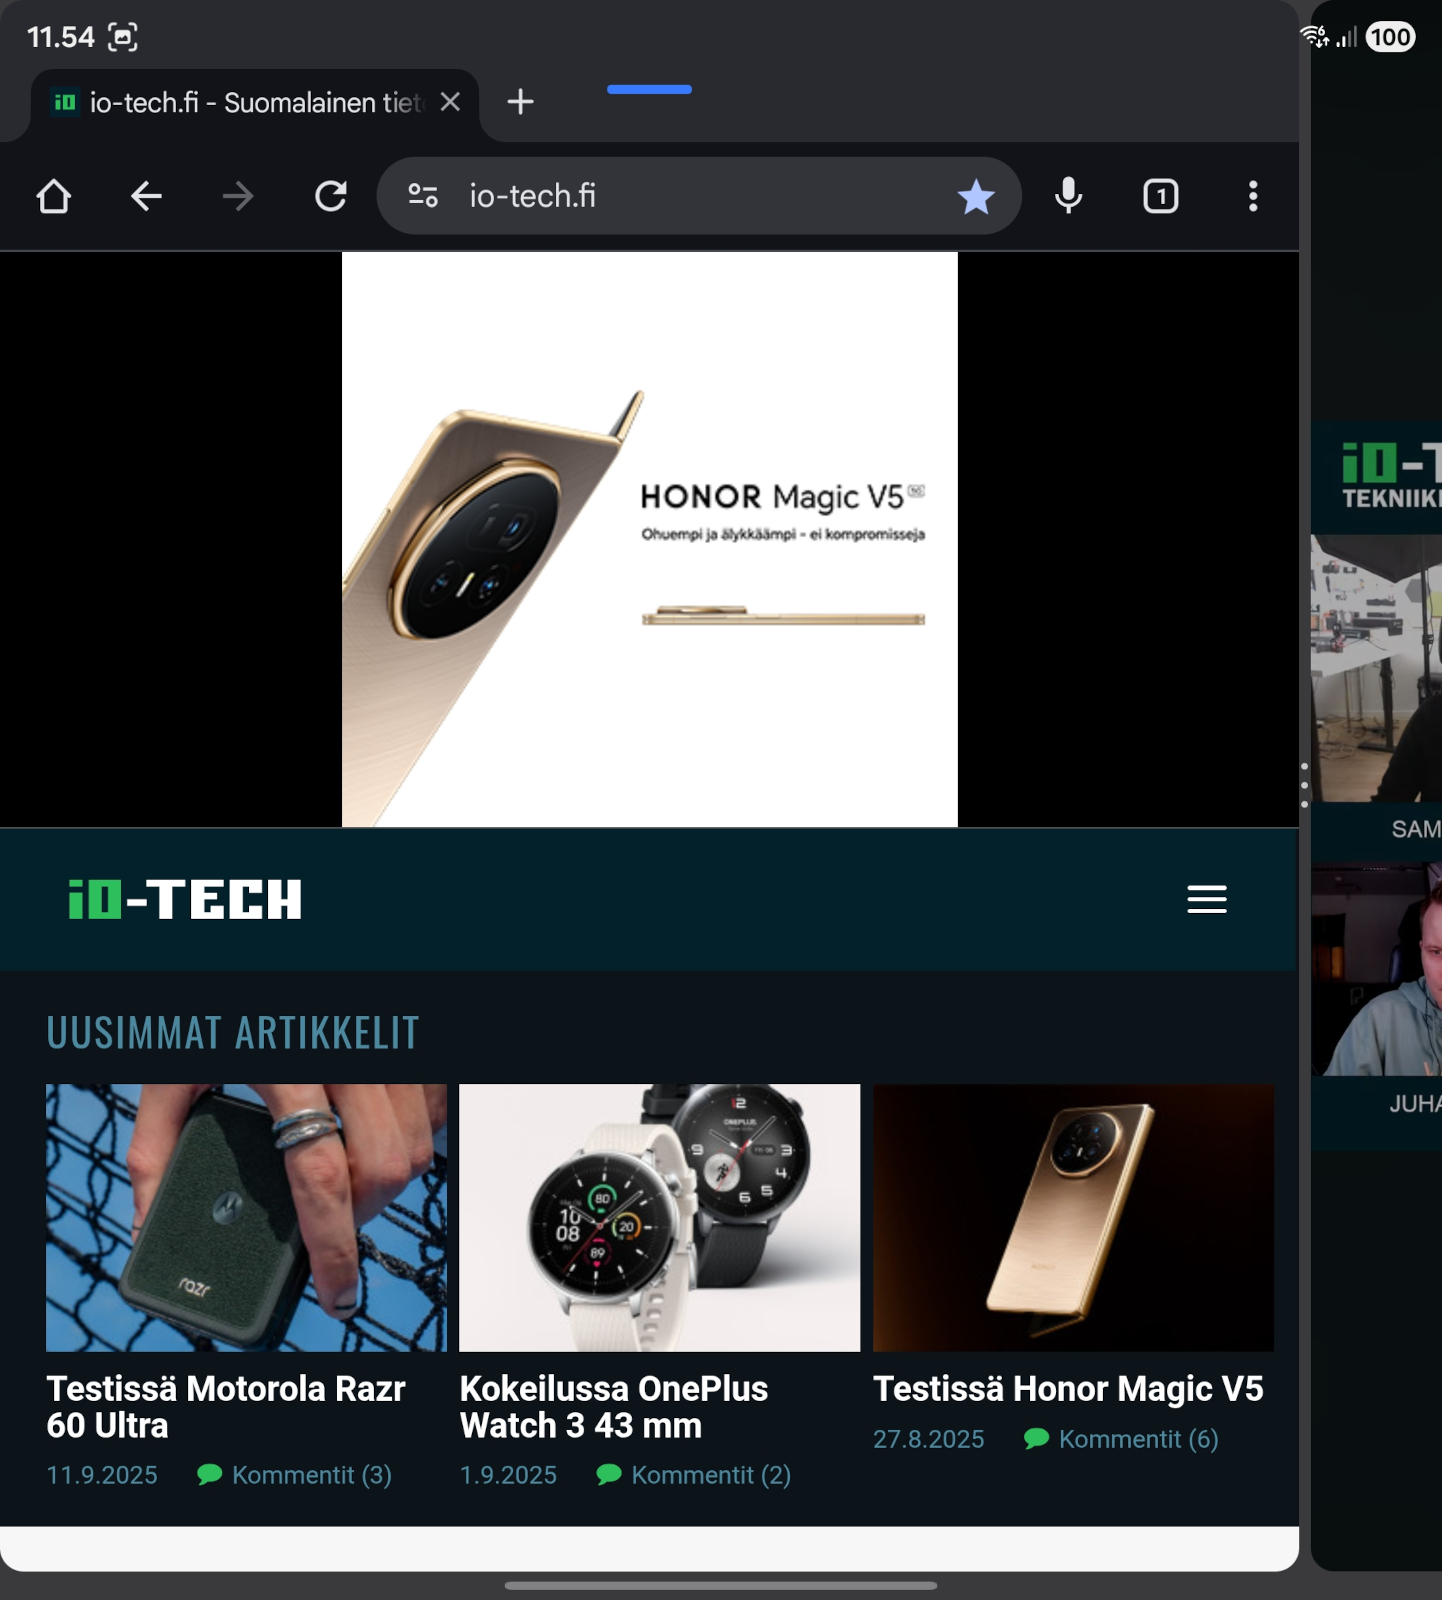Open the Honor Magic V5 advertisement banner
The height and width of the screenshot is (1600, 1442).
650,539
